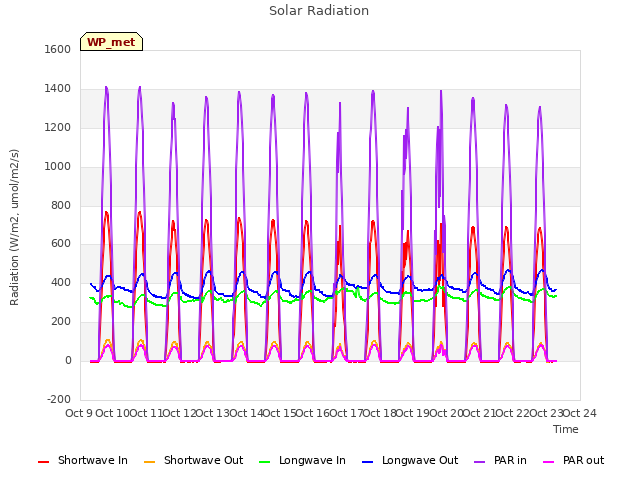Select the PAR in legend entry
This screenshot has width=640, height=480.
click(x=500, y=461)
